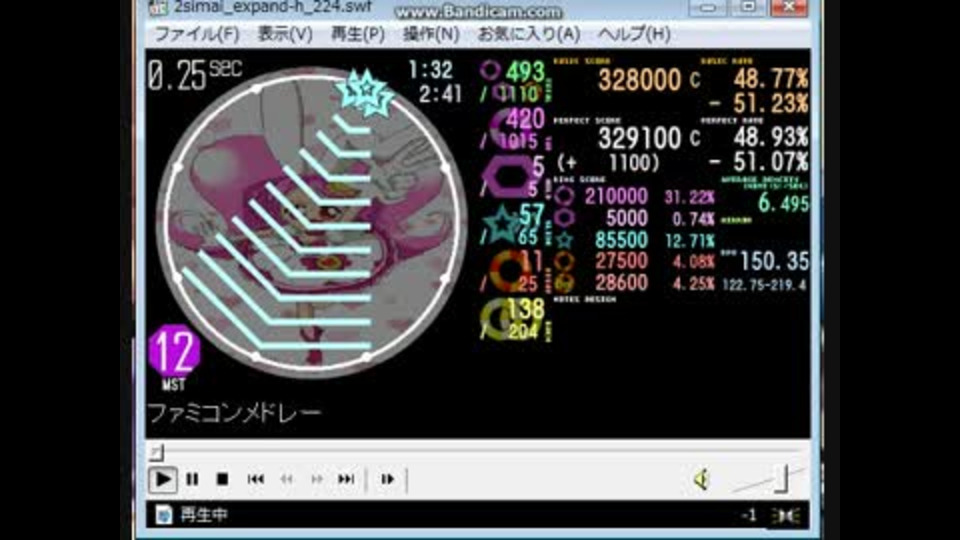Click the 210000 tap score value
Viewport: 960px width, 540px height.
[x=615, y=196]
